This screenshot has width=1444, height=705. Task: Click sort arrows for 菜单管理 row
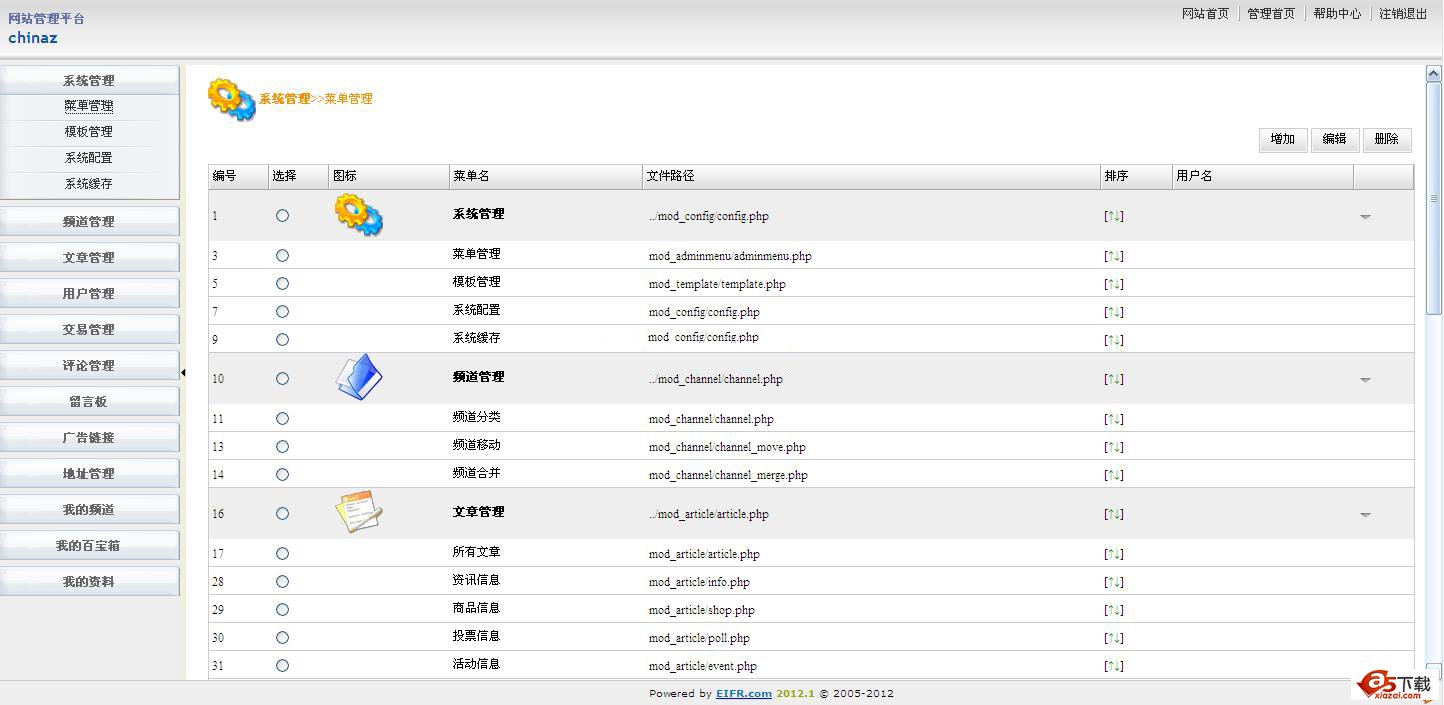pyautogui.click(x=1113, y=256)
